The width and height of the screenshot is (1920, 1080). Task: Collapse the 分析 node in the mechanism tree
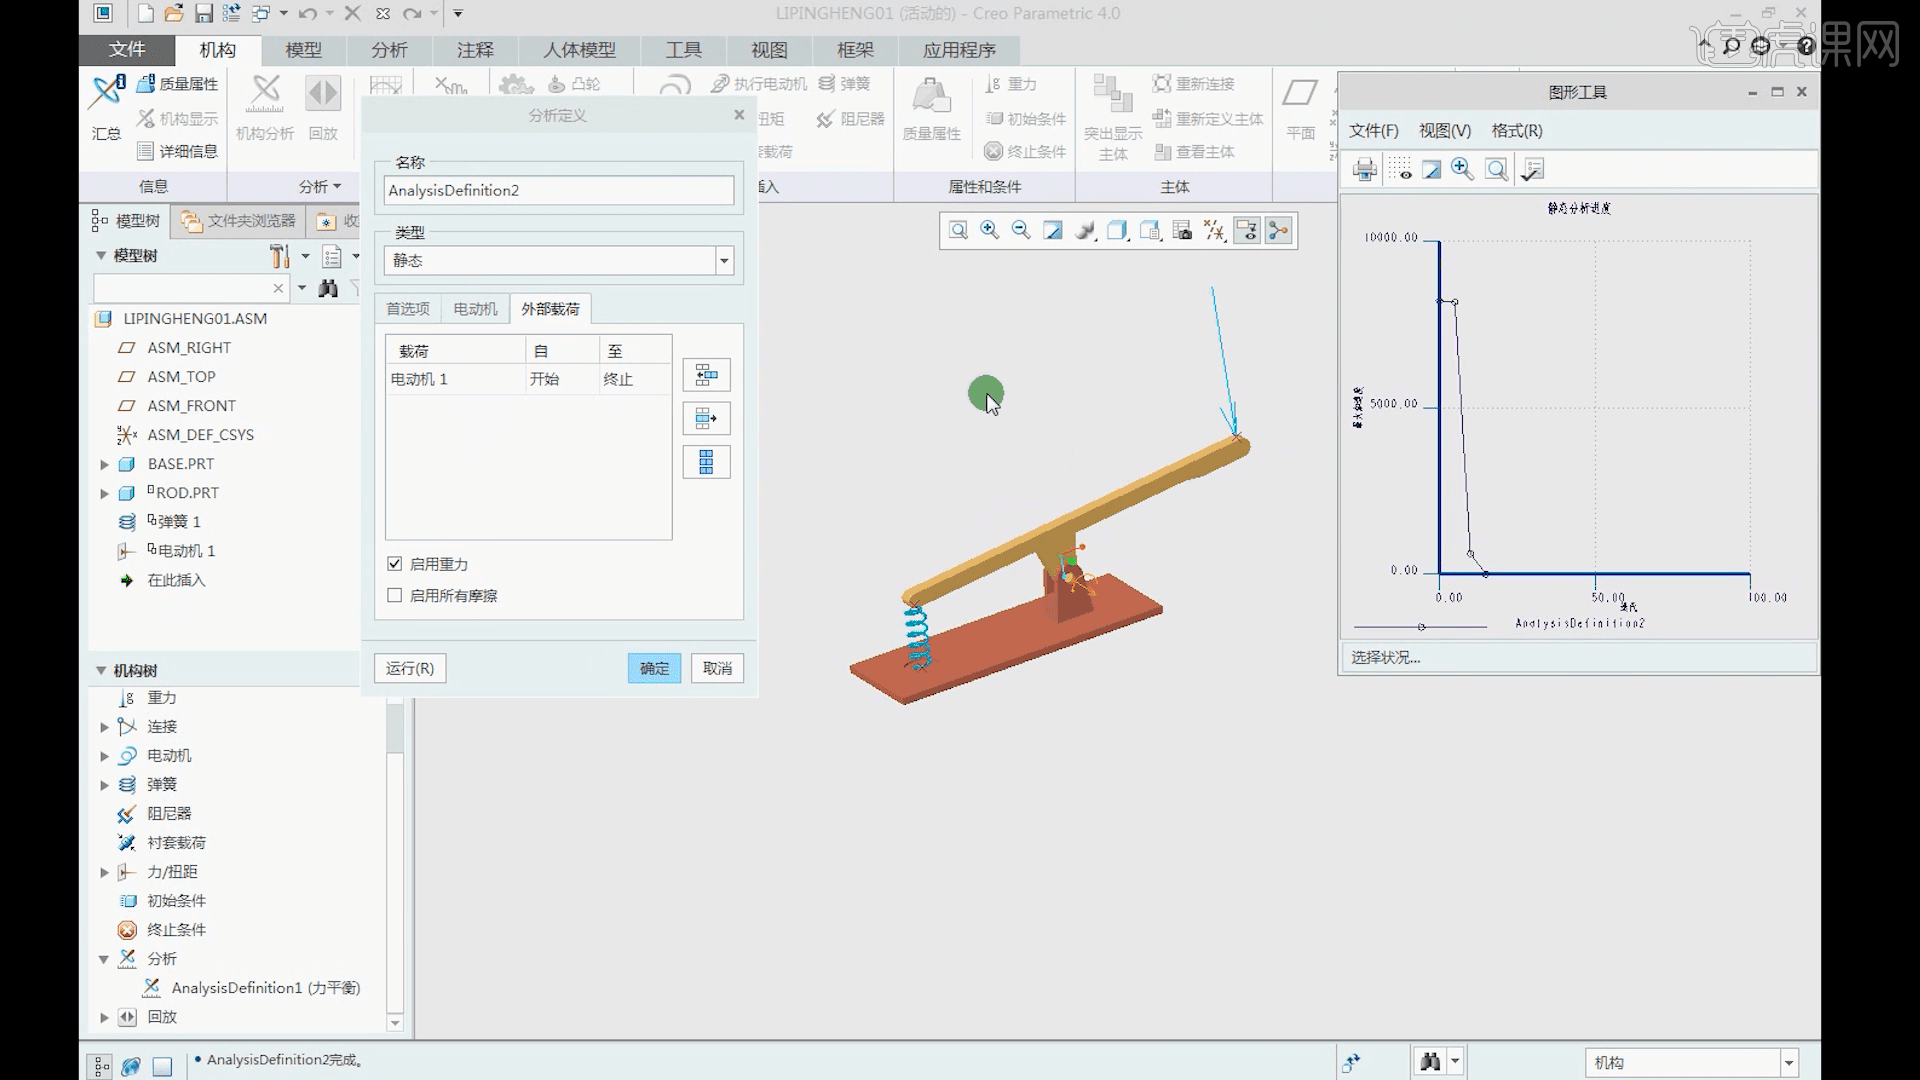(x=104, y=959)
